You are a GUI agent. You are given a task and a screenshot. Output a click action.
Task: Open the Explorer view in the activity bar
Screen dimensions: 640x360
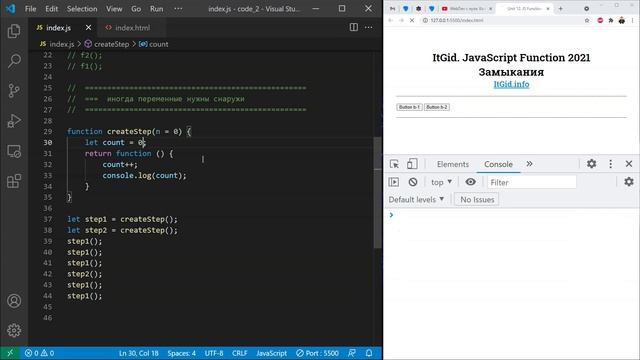[14, 31]
